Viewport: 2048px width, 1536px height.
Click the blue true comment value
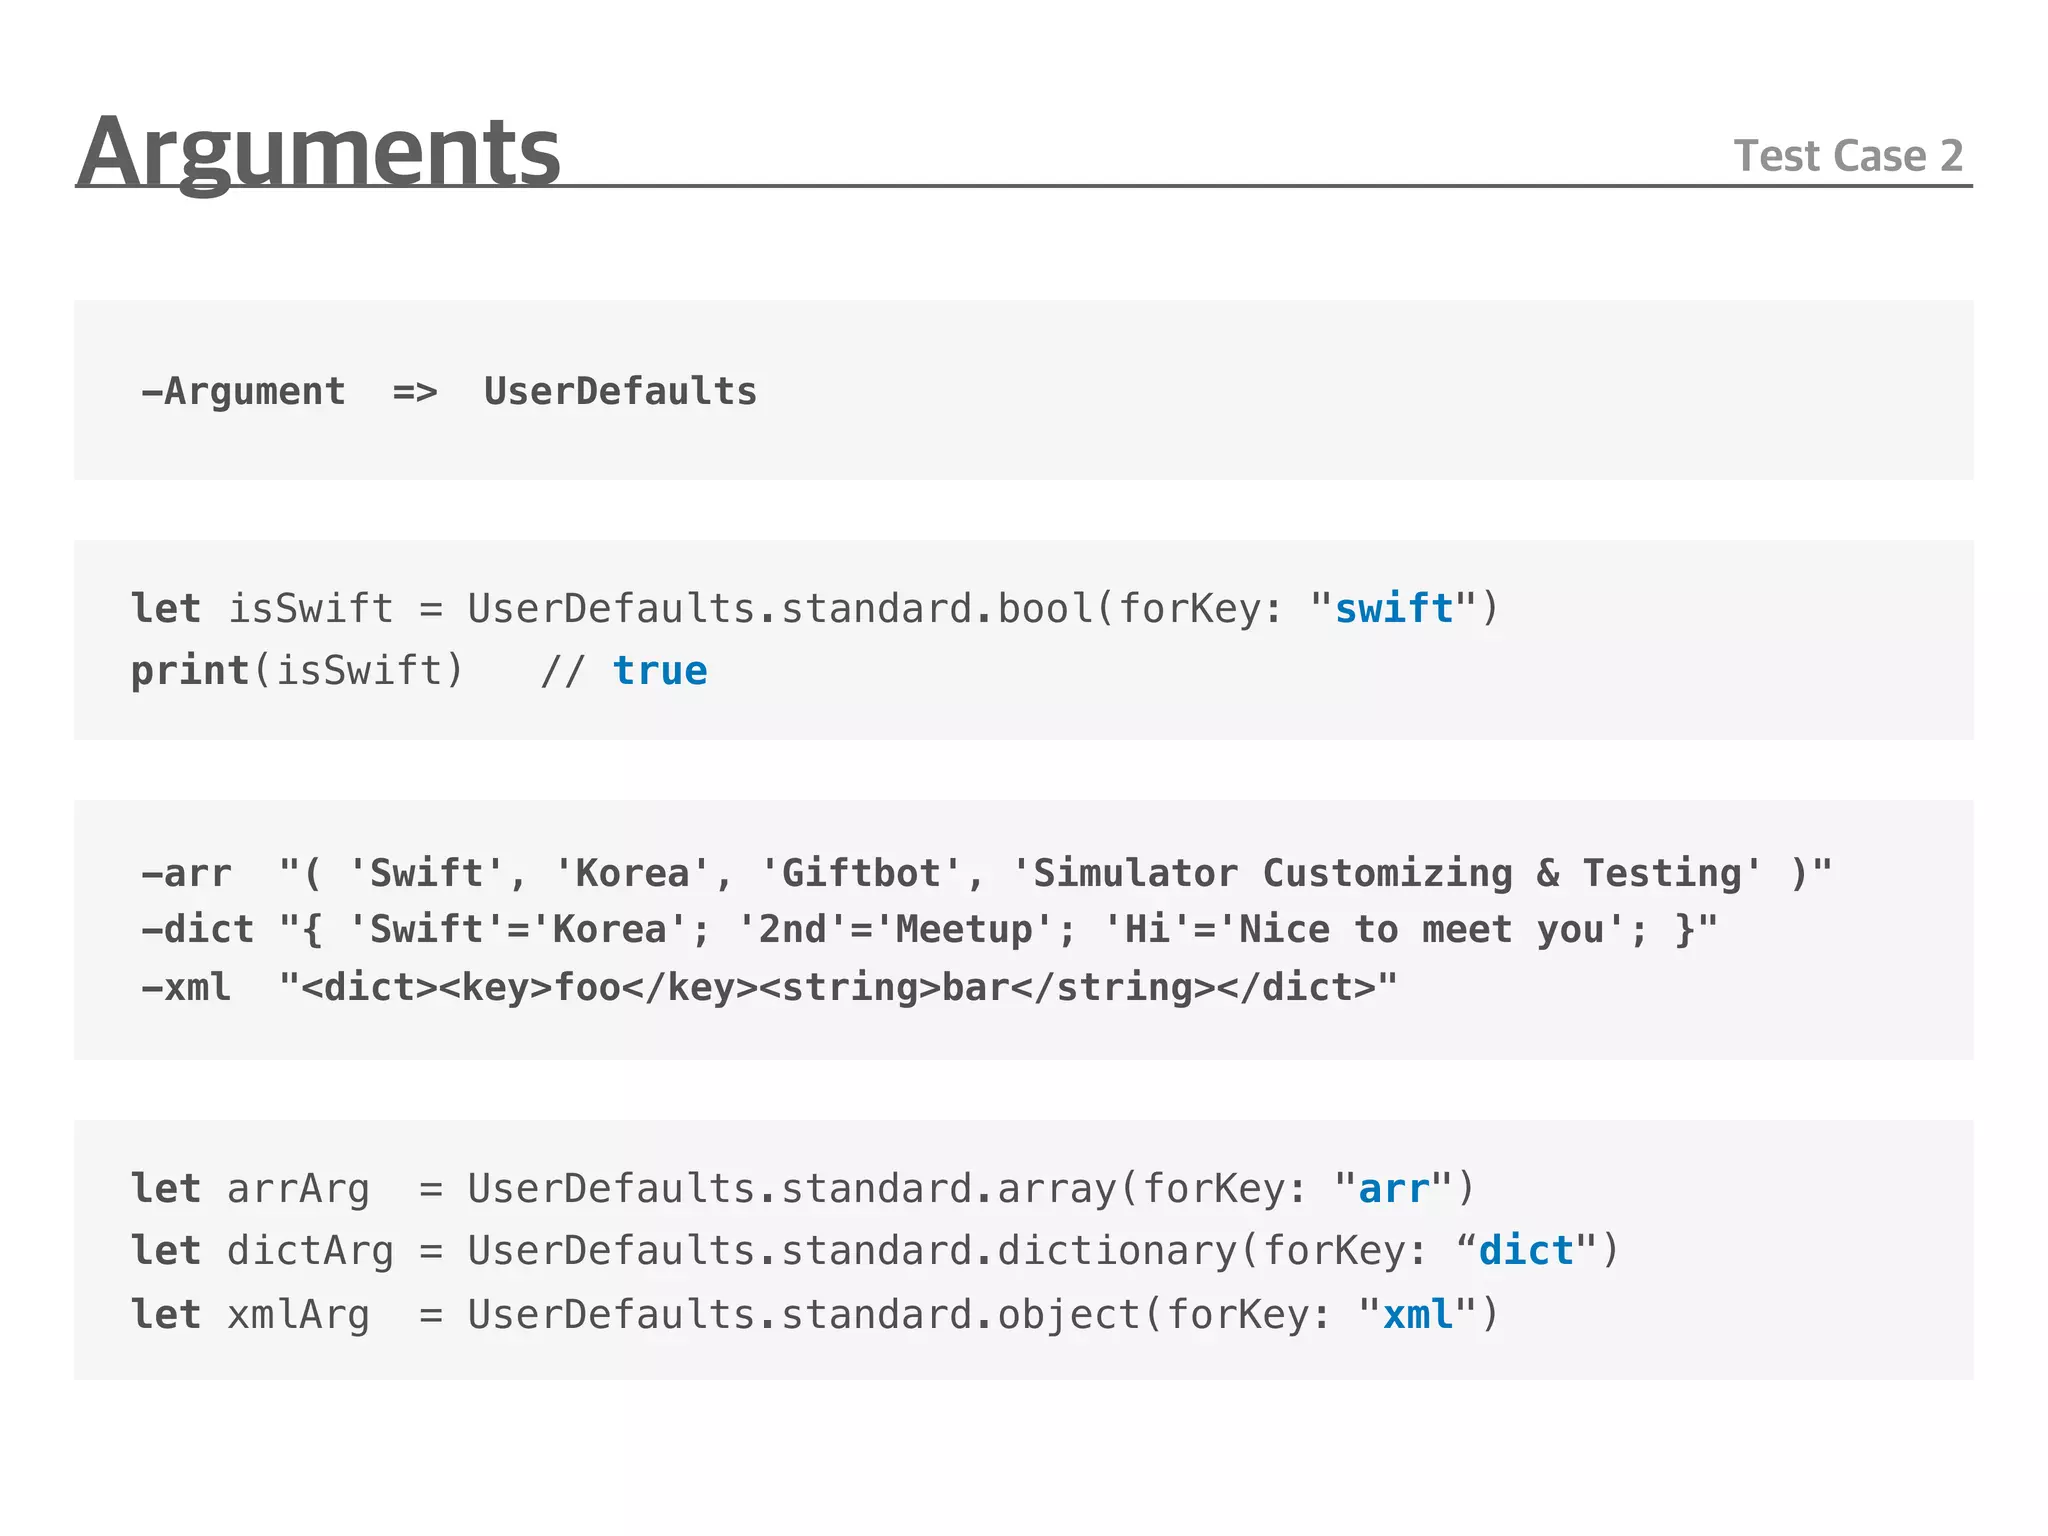659,670
